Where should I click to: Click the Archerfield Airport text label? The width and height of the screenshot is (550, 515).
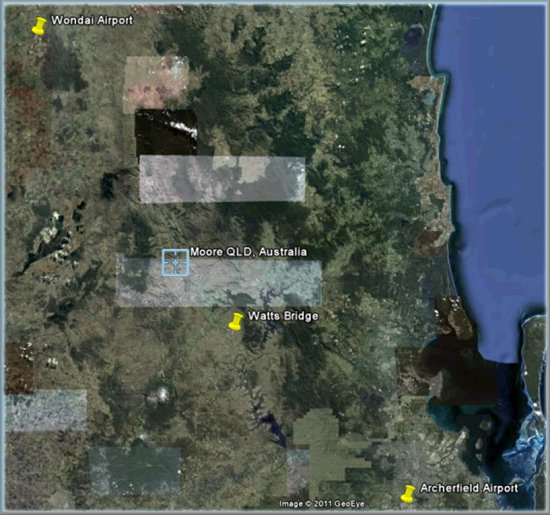469,488
